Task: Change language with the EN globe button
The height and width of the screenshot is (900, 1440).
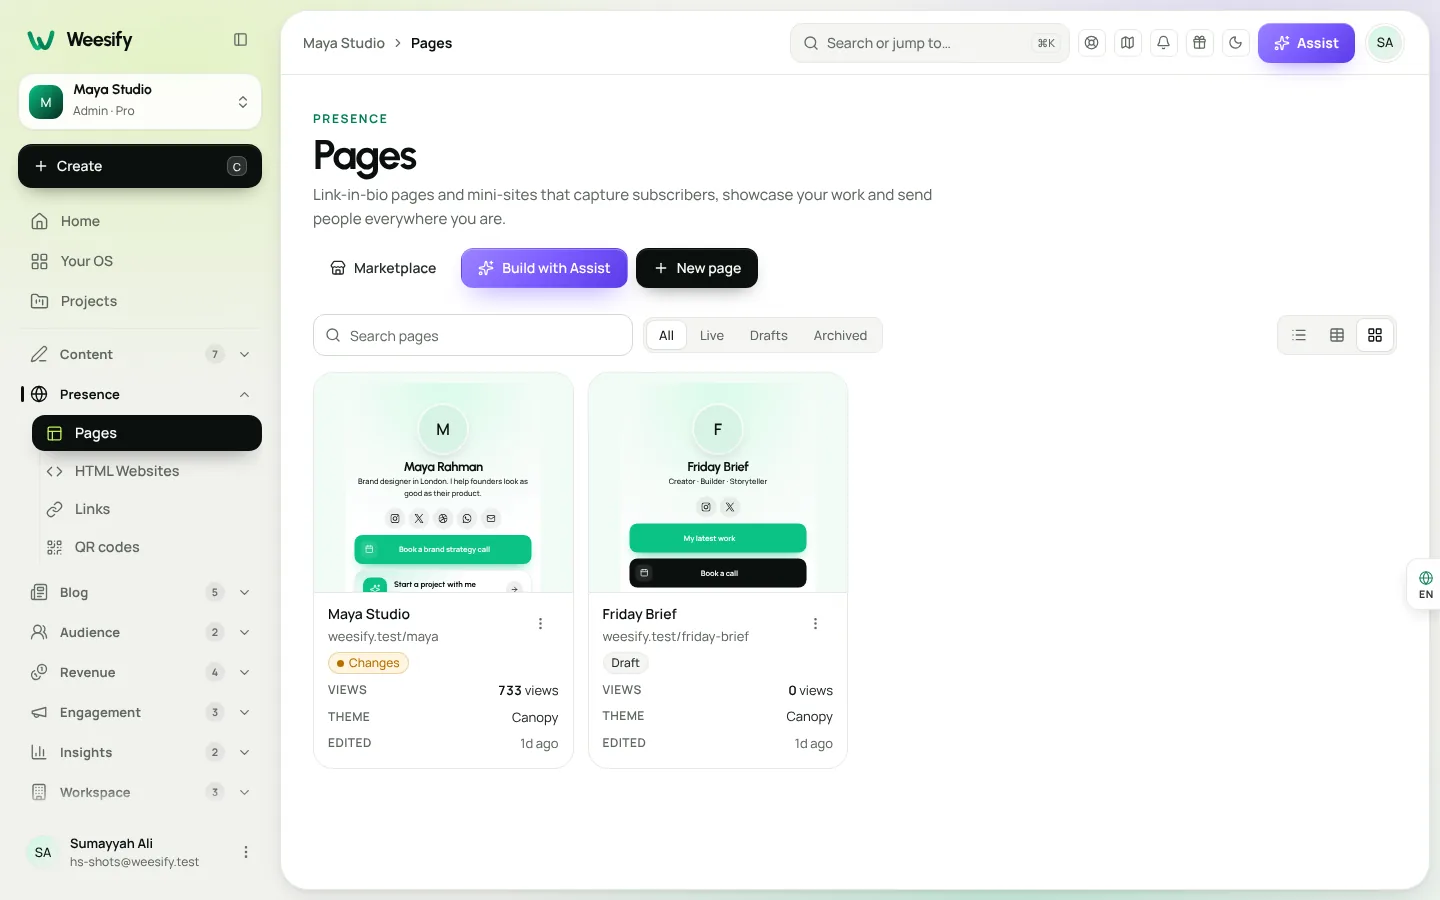Action: (x=1425, y=585)
